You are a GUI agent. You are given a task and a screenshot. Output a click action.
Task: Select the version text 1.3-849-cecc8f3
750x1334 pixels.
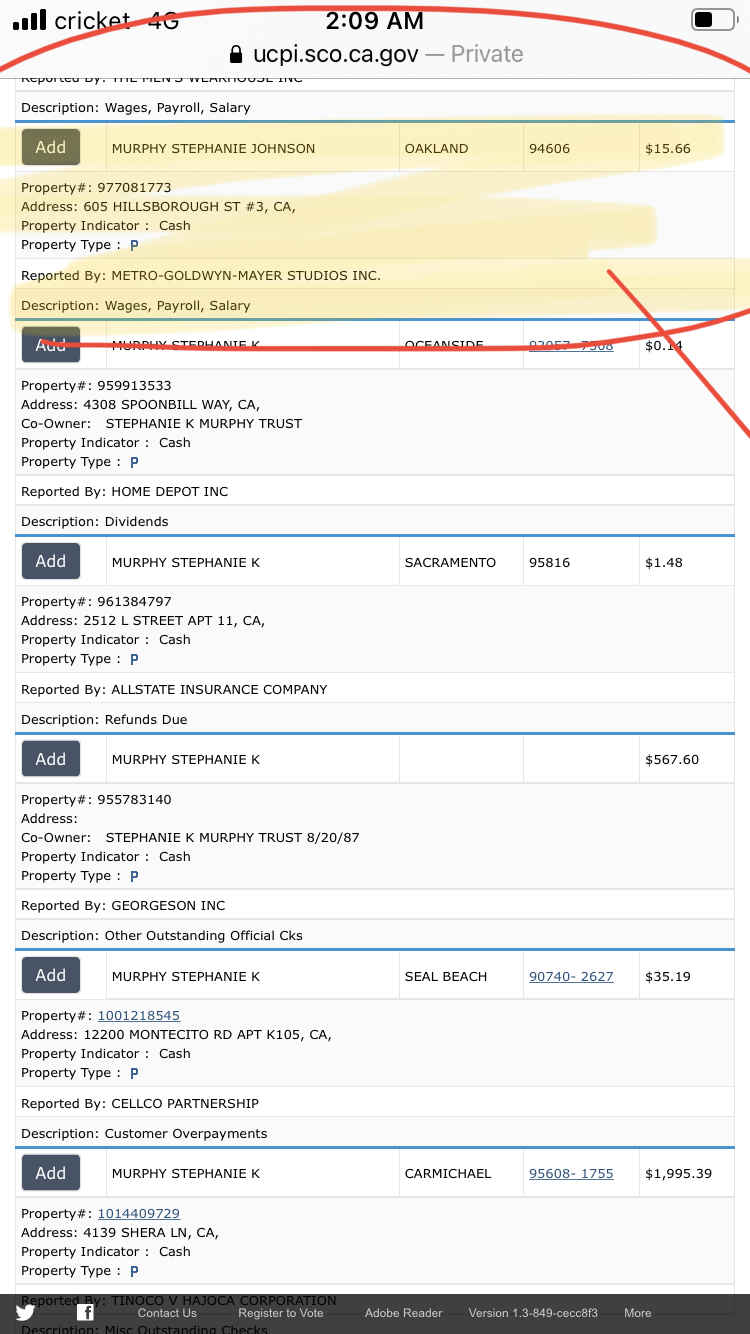coord(533,1313)
